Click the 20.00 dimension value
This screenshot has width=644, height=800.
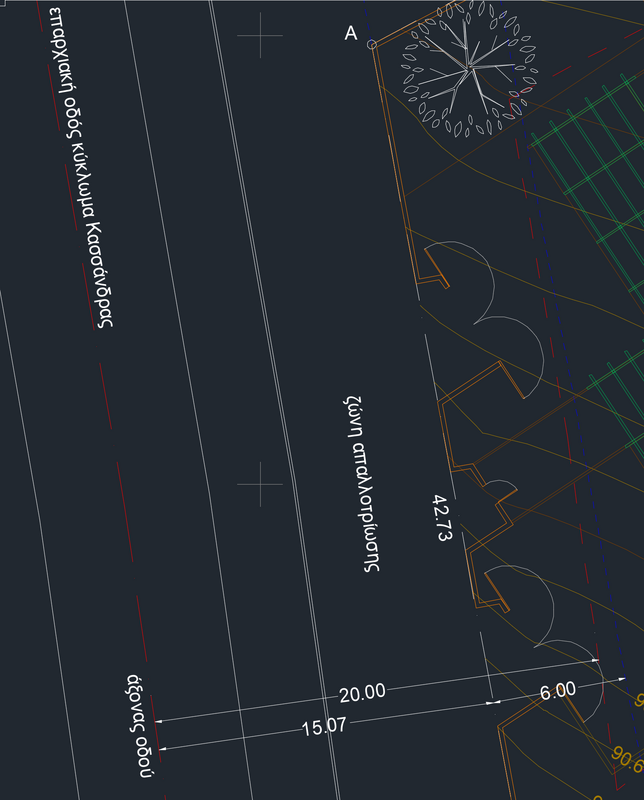tap(361, 692)
